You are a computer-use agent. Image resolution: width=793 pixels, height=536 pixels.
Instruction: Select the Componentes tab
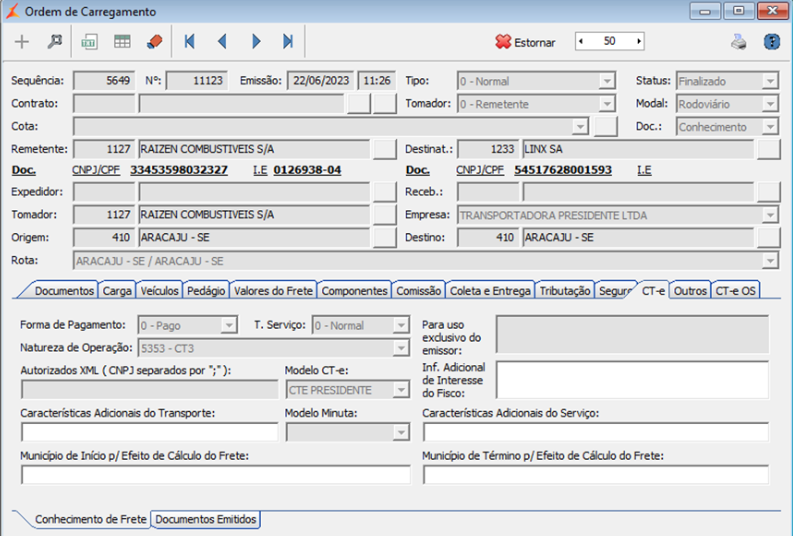355,291
